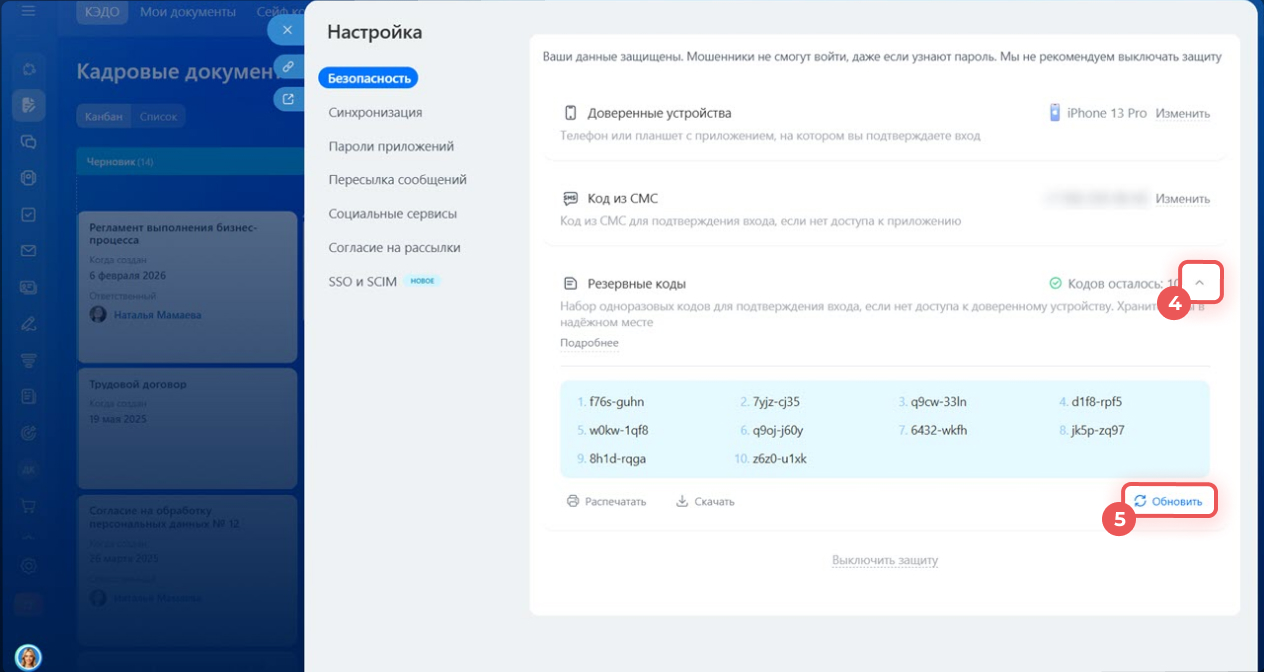Click the mail envelope icon in sidebar
Screen dimensions: 1264x672
pos(28,250)
